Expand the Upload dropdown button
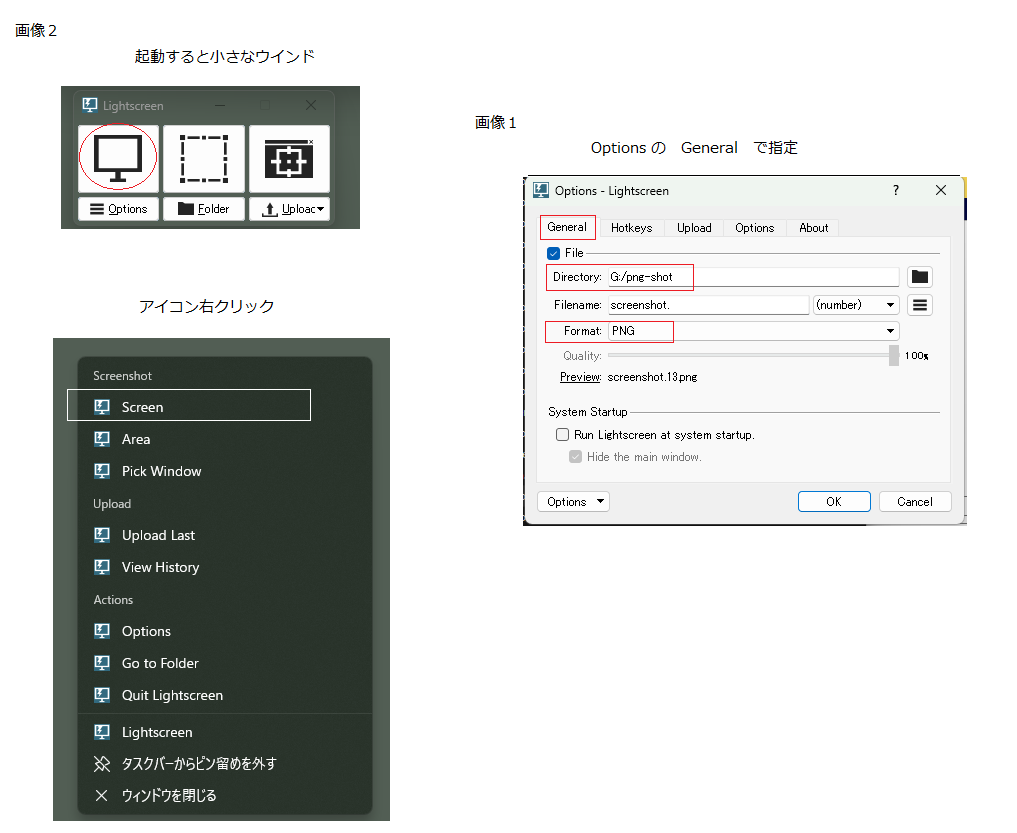Image resolution: width=1017 pixels, height=833 pixels. coord(289,209)
